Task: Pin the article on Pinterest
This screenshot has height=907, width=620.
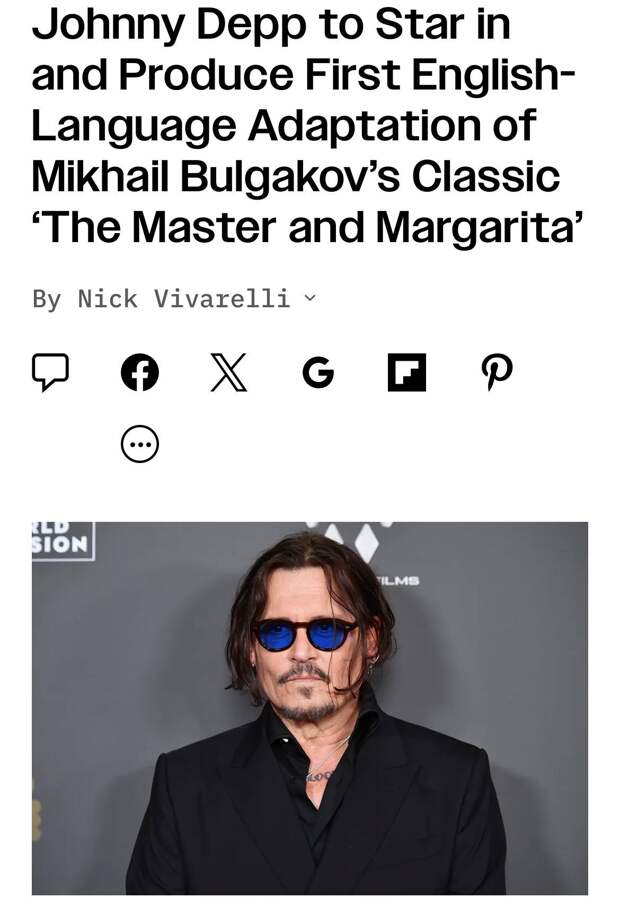Action: [x=496, y=372]
